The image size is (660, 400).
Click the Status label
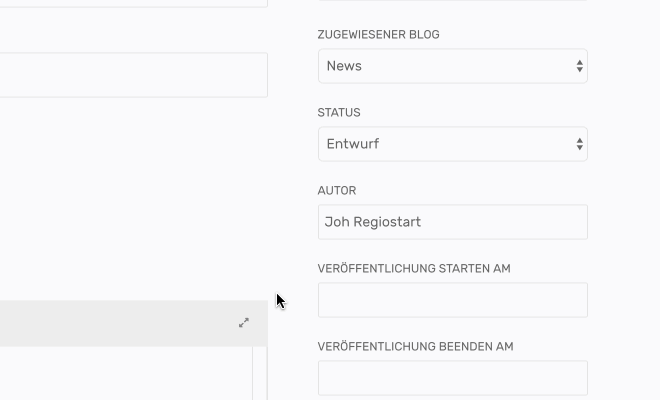click(x=339, y=112)
